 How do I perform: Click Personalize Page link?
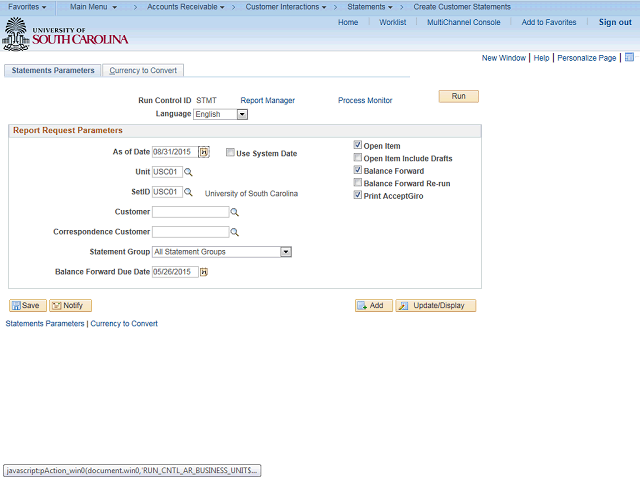click(x=587, y=58)
